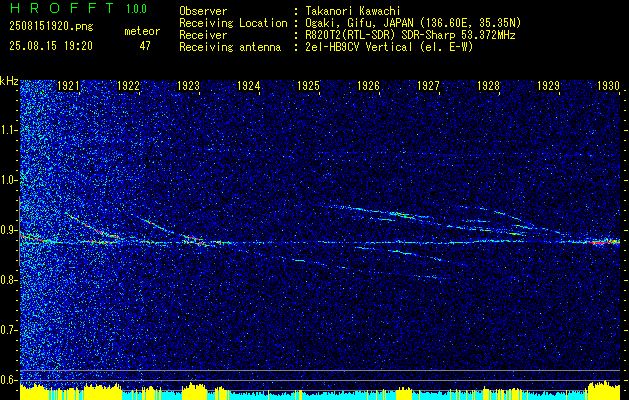Click the red echo trace near 1923

click(x=195, y=240)
